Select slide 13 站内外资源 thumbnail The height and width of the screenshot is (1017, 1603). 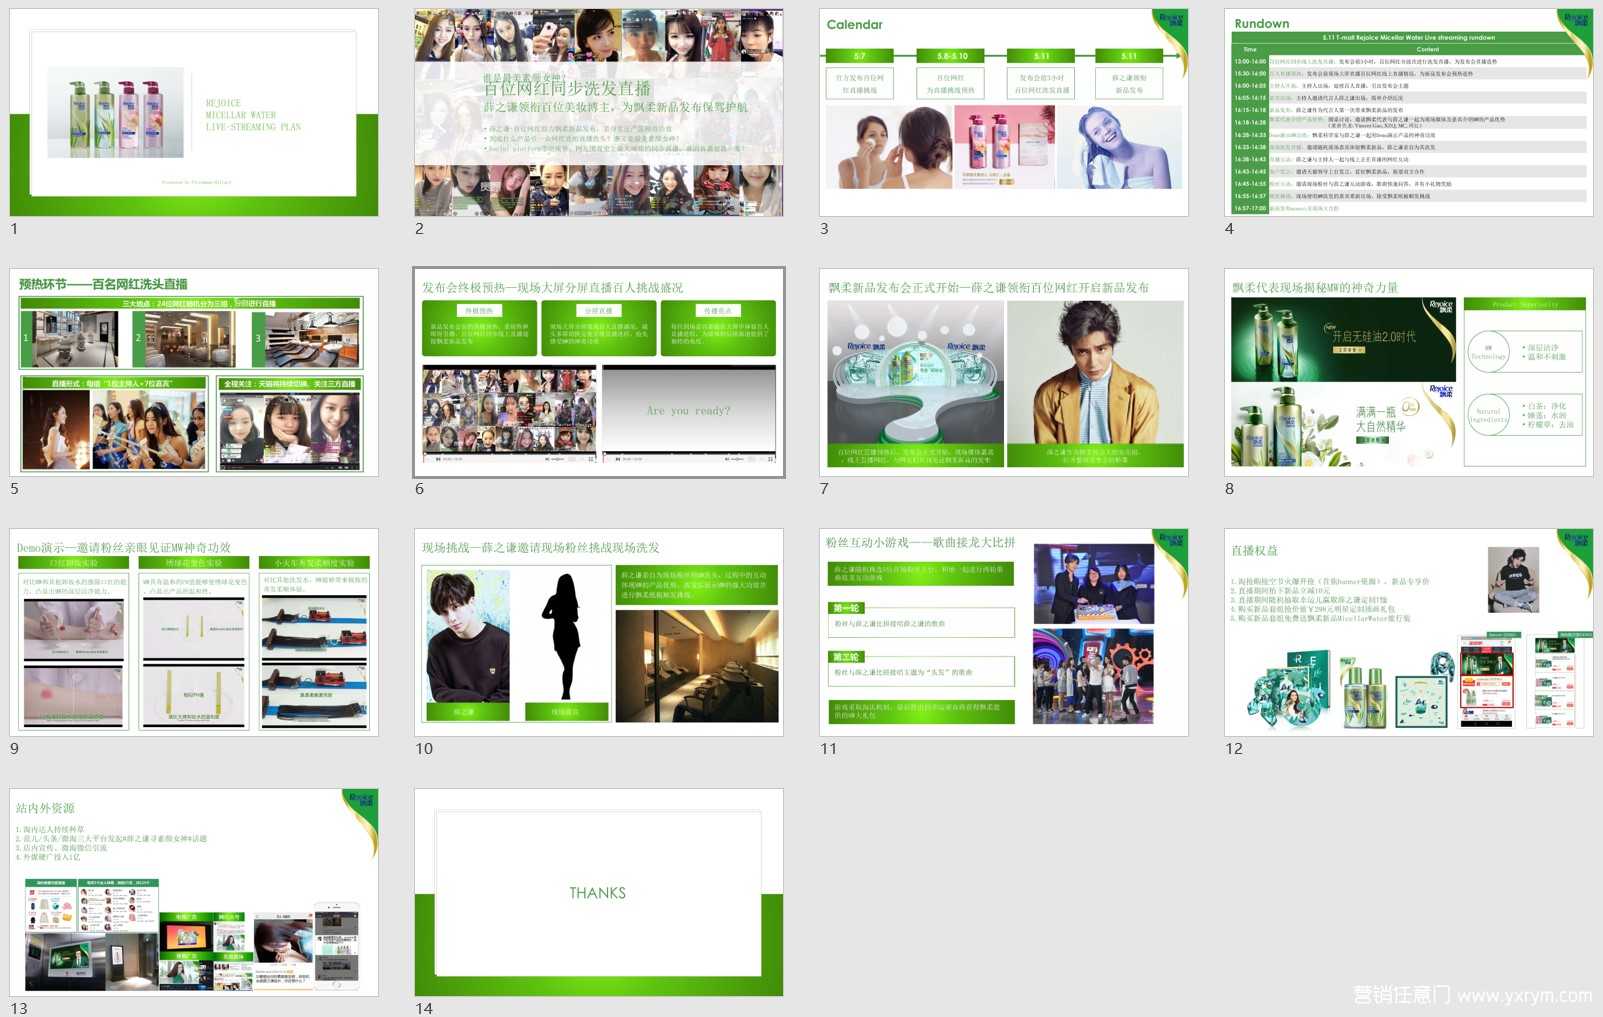coord(194,892)
